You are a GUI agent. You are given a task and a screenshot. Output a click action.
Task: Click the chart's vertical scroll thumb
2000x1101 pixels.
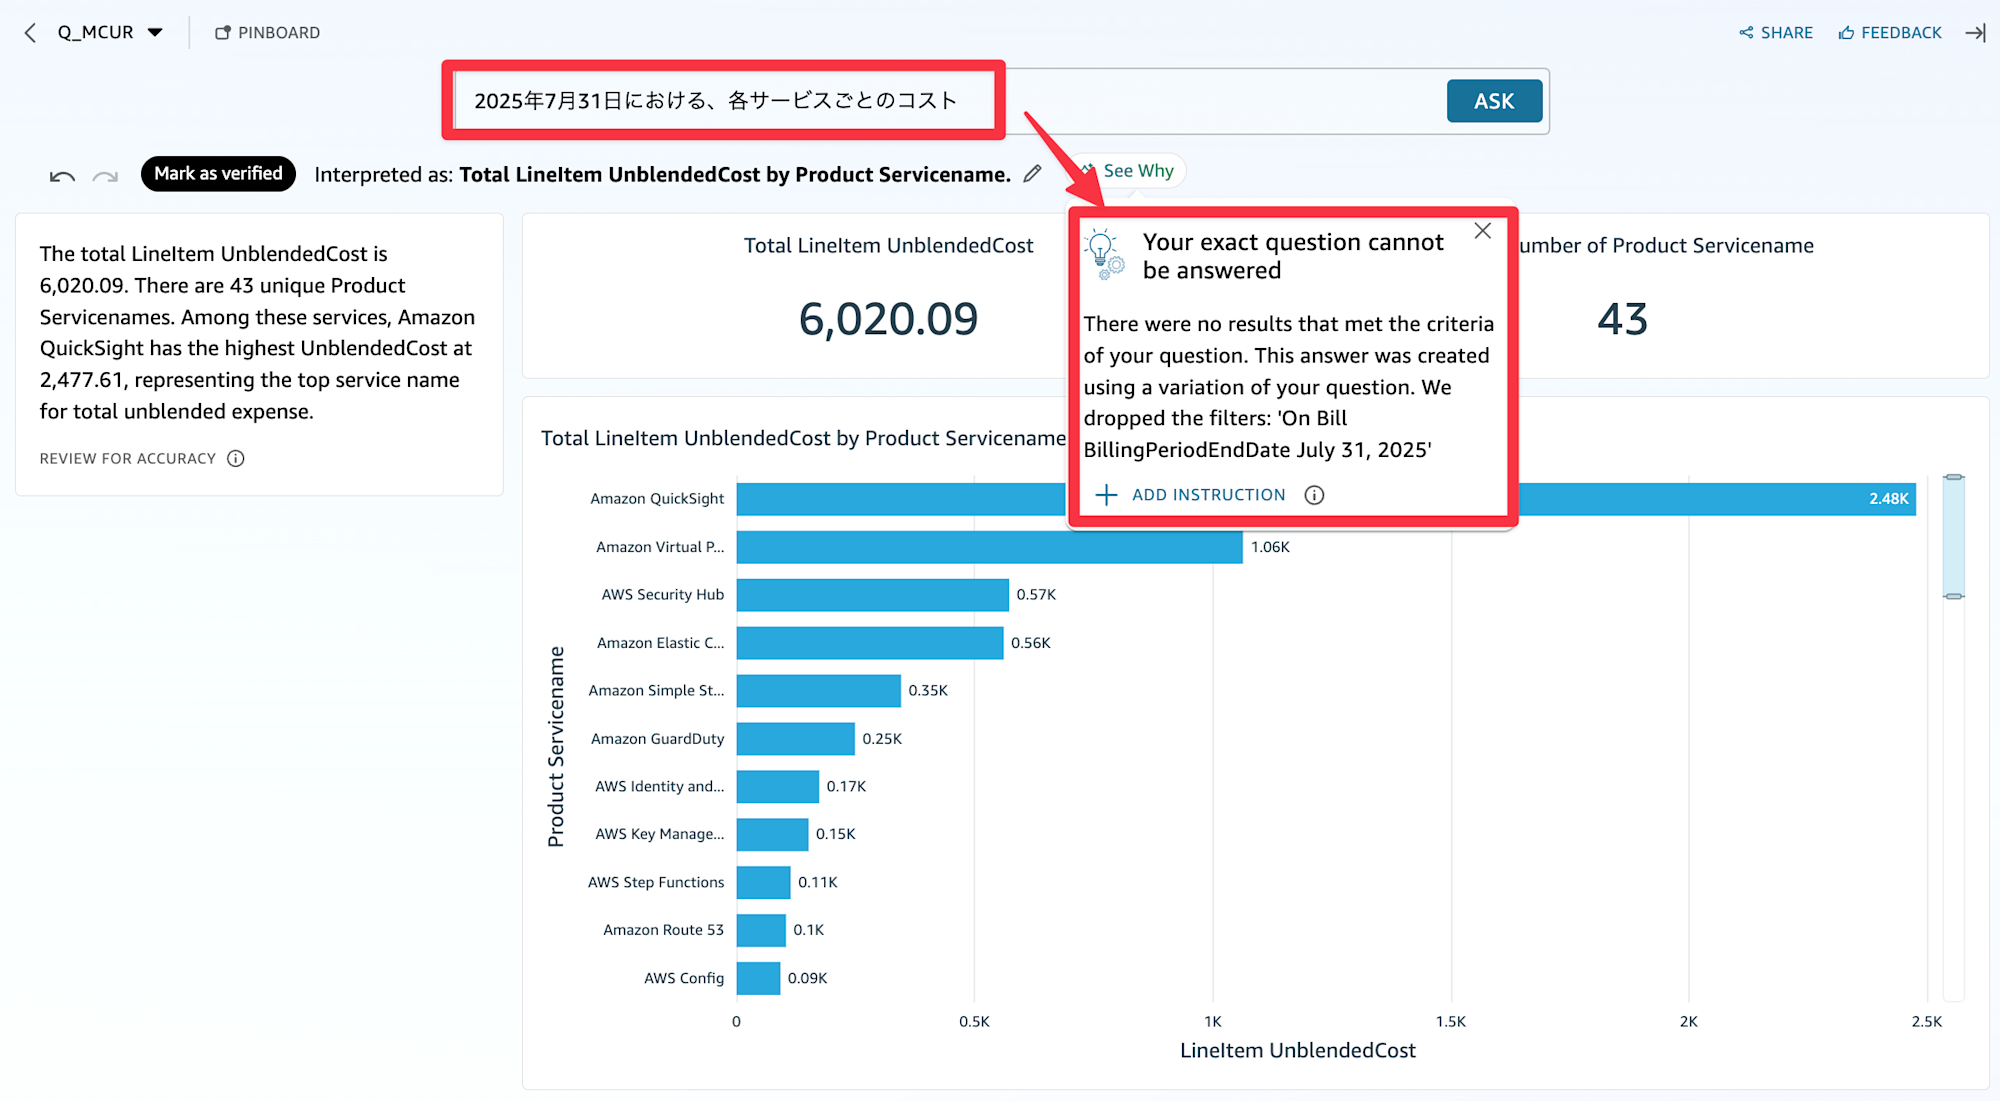[x=1953, y=537]
